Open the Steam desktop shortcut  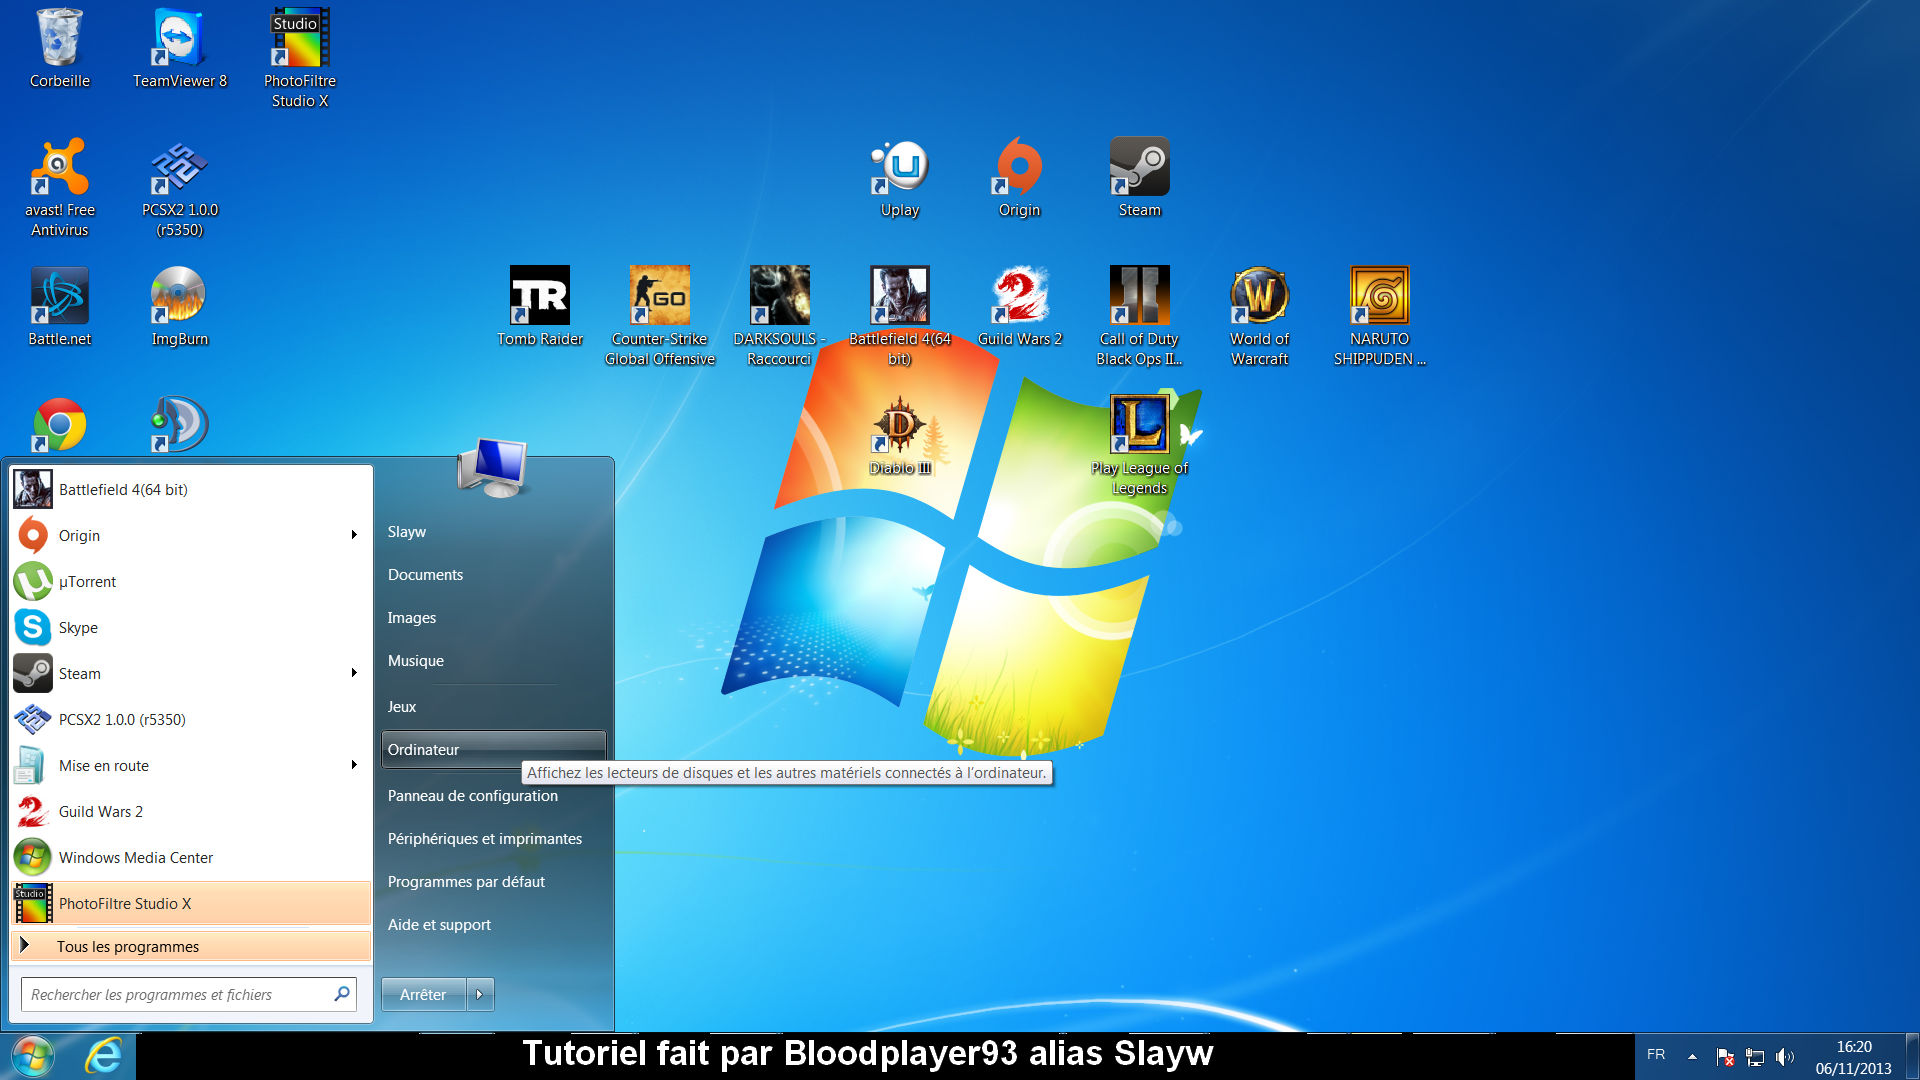[x=1139, y=176]
